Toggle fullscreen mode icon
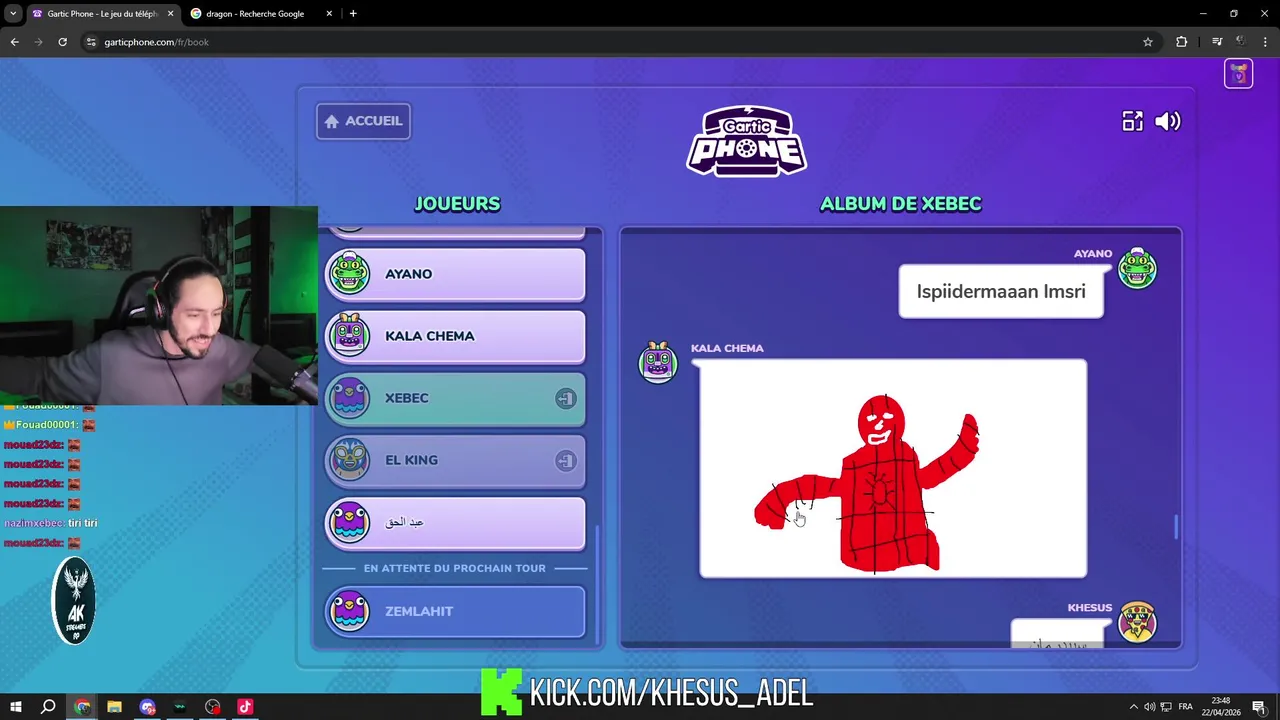The image size is (1280, 720). pos(1132,121)
